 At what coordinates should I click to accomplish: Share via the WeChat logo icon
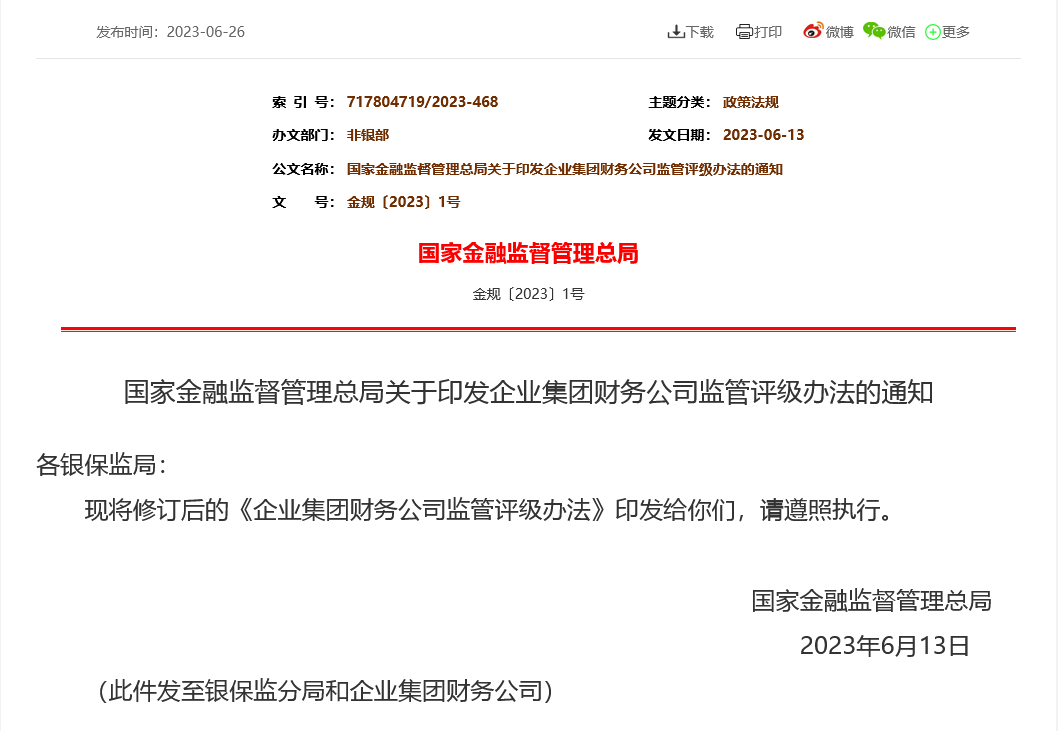874,30
